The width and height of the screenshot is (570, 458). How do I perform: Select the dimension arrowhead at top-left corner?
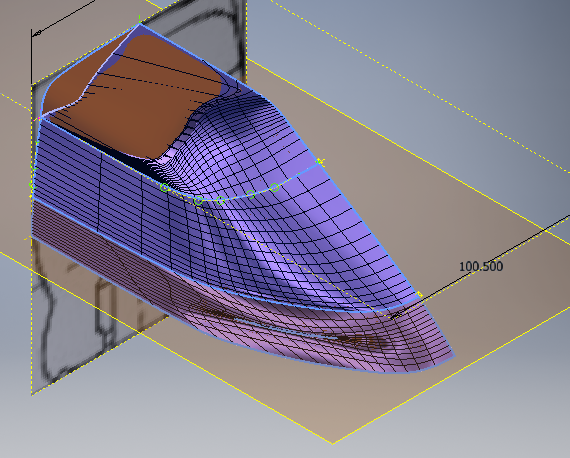tap(36, 34)
